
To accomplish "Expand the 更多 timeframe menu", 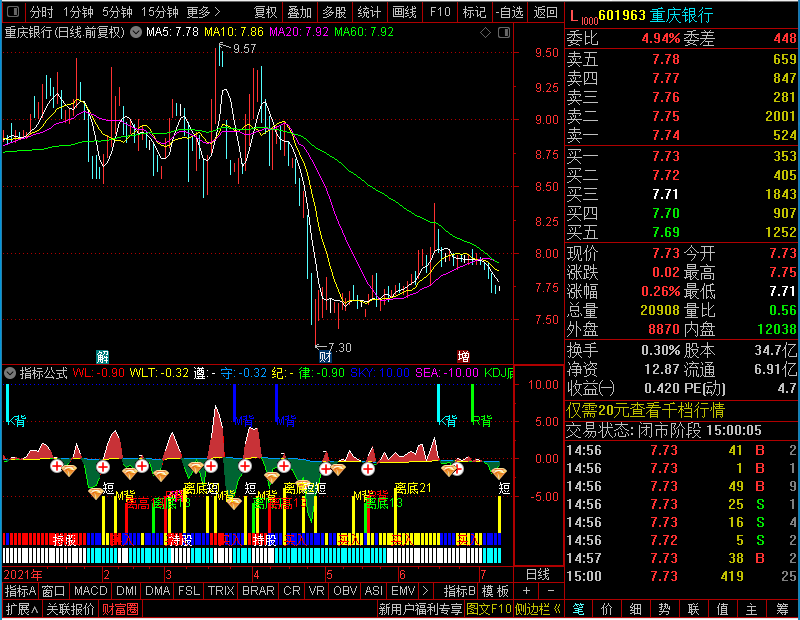I will pos(203,12).
